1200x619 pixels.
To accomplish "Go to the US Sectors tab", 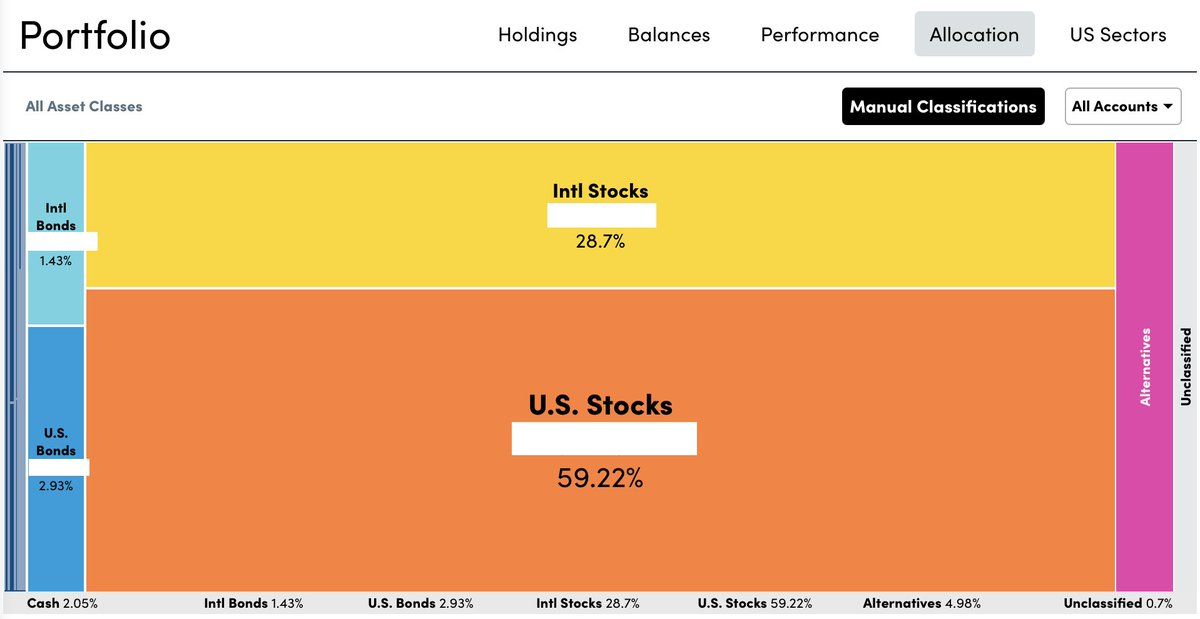I will (1117, 35).
